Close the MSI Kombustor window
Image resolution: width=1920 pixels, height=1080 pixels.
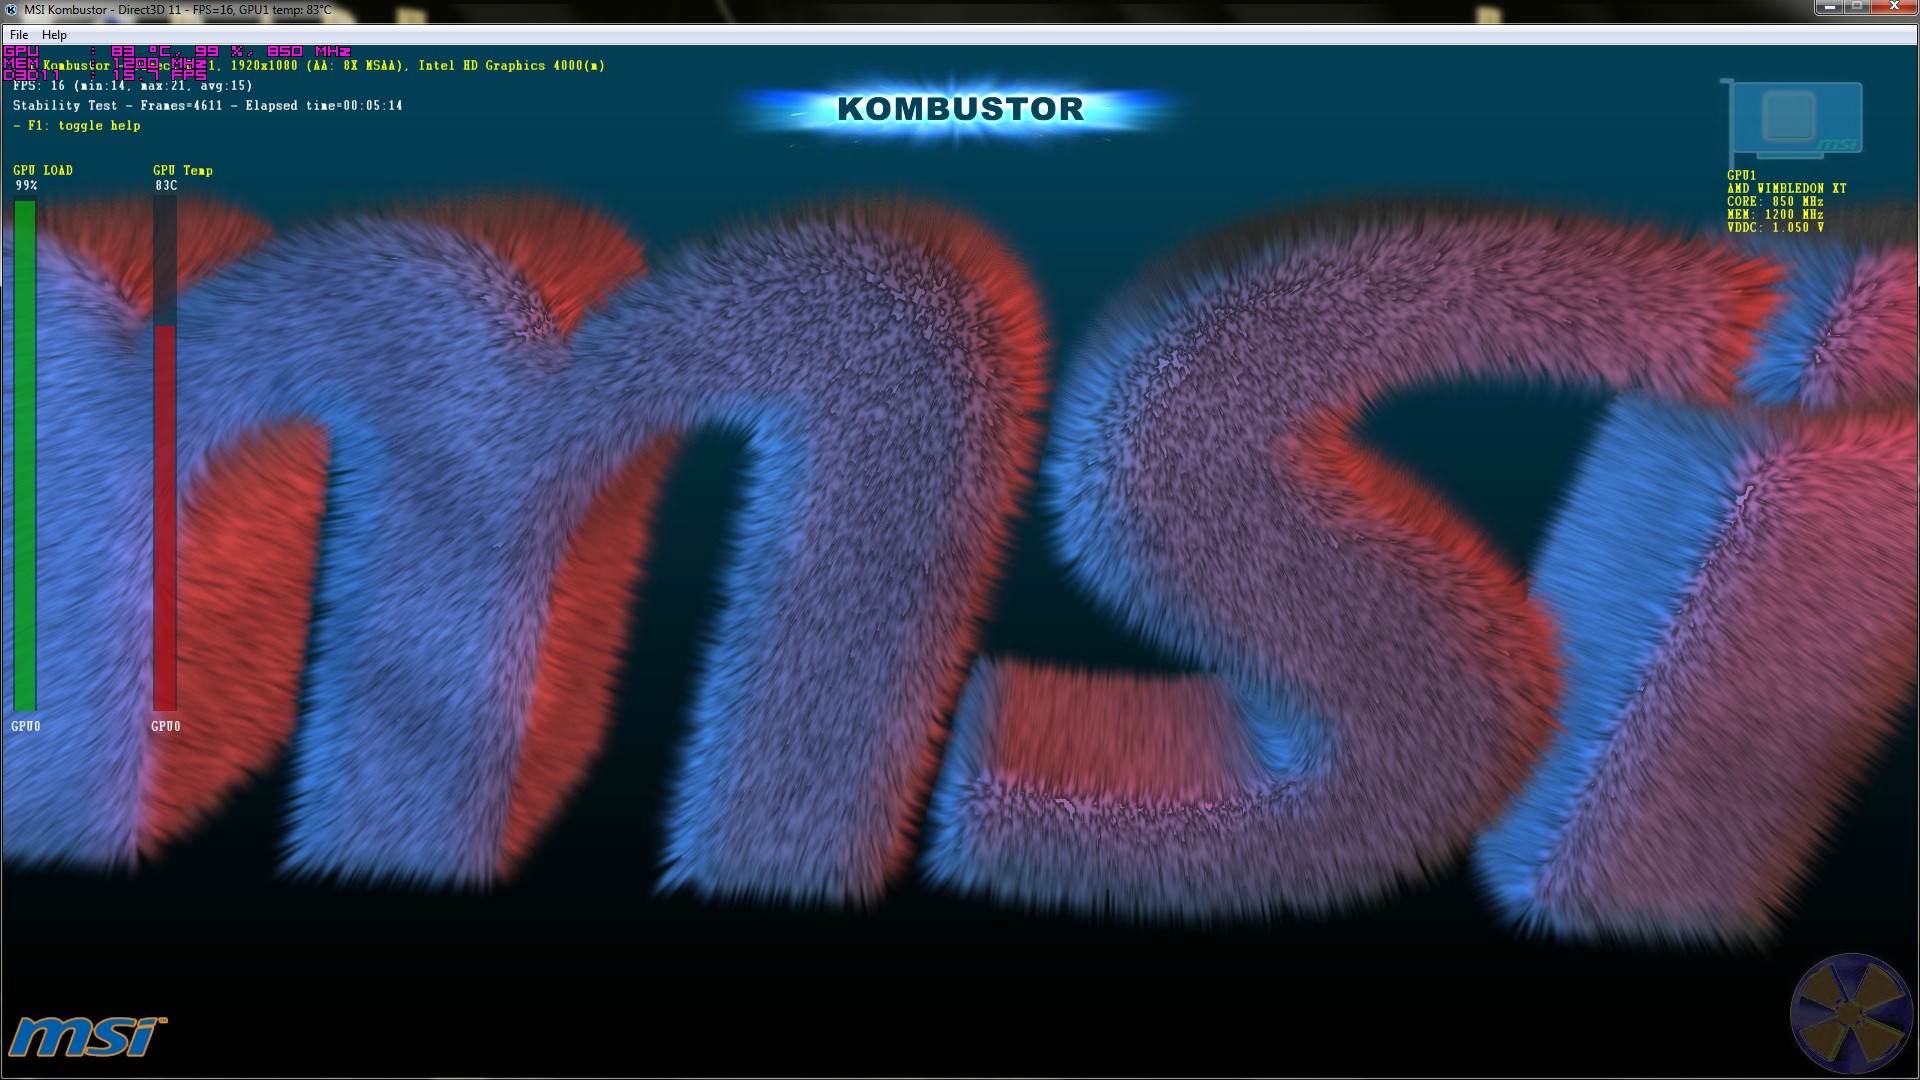pyautogui.click(x=1893, y=7)
